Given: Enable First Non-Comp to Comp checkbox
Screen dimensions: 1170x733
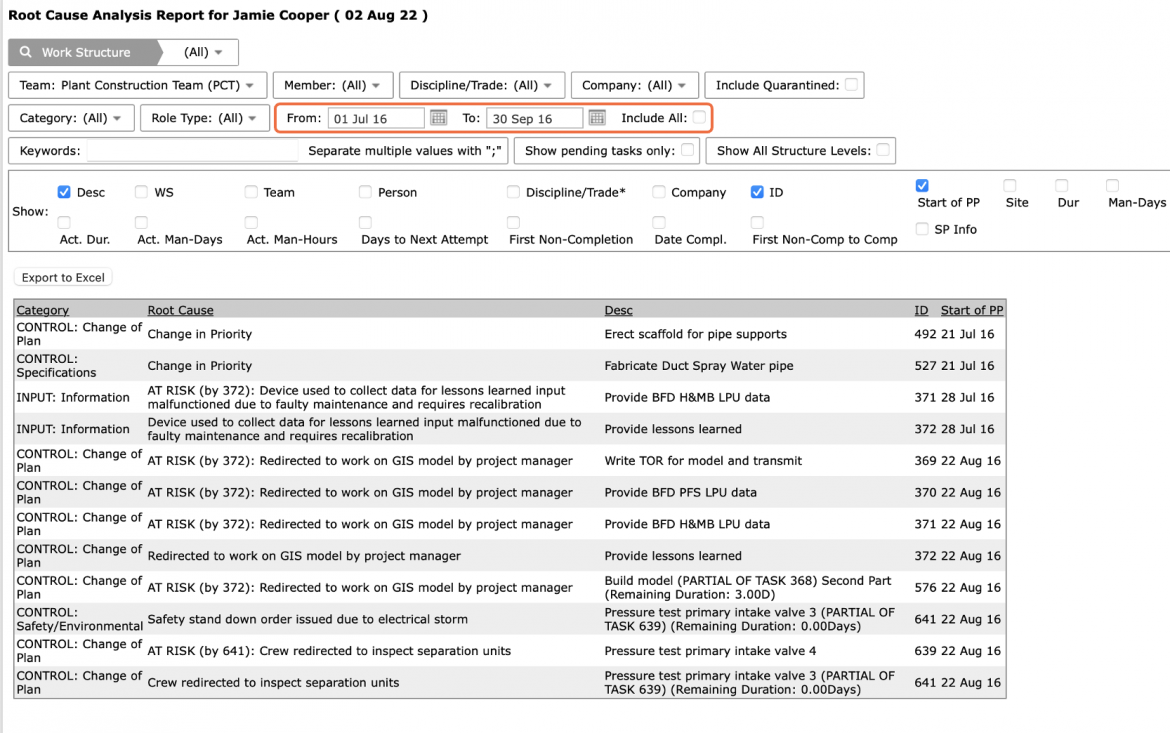Looking at the screenshot, I should [757, 222].
